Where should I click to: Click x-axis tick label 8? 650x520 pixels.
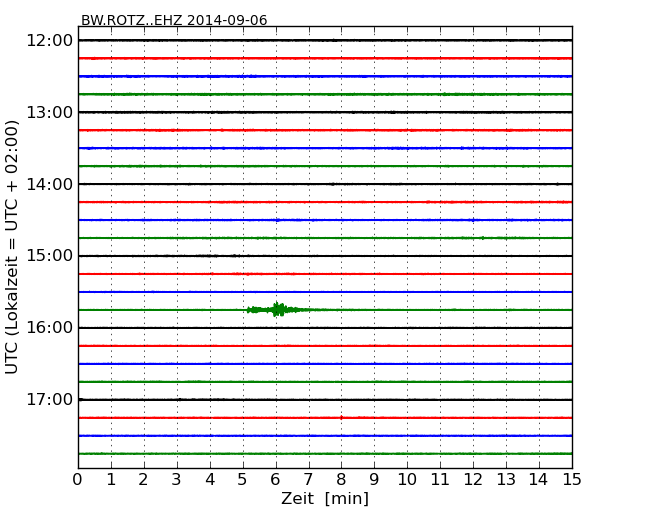341,480
